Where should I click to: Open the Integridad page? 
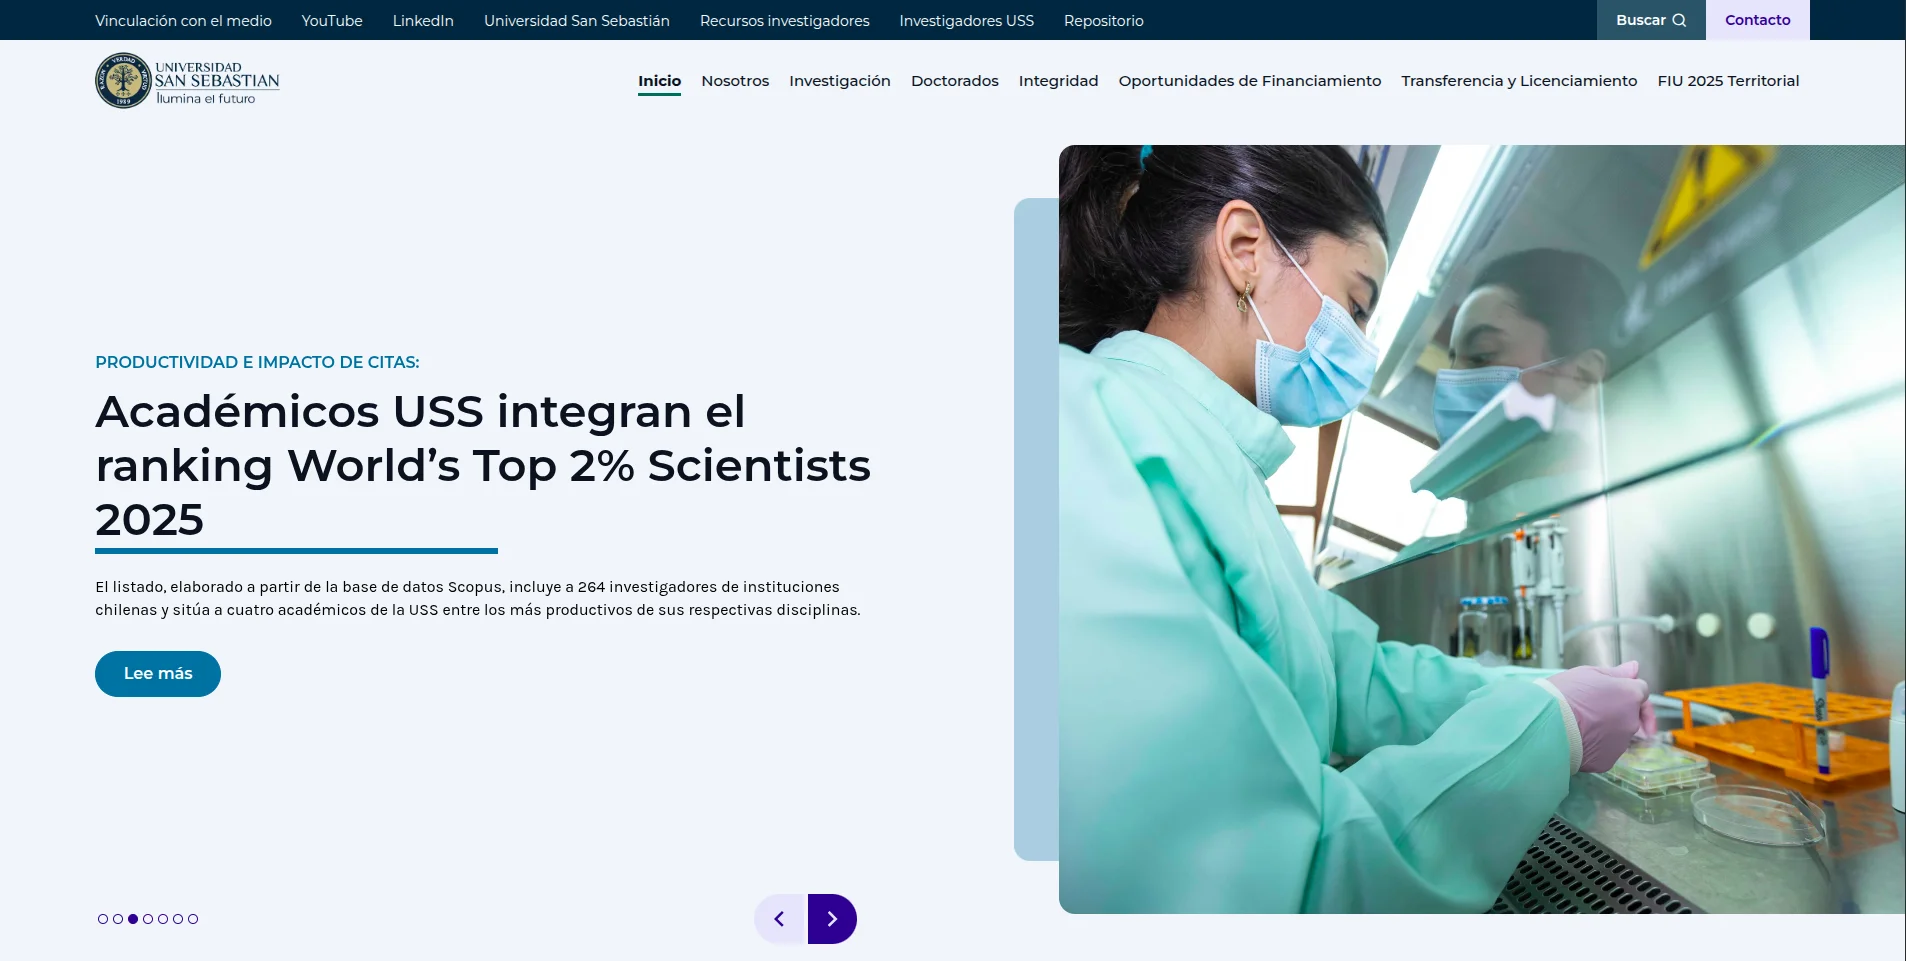(1058, 81)
